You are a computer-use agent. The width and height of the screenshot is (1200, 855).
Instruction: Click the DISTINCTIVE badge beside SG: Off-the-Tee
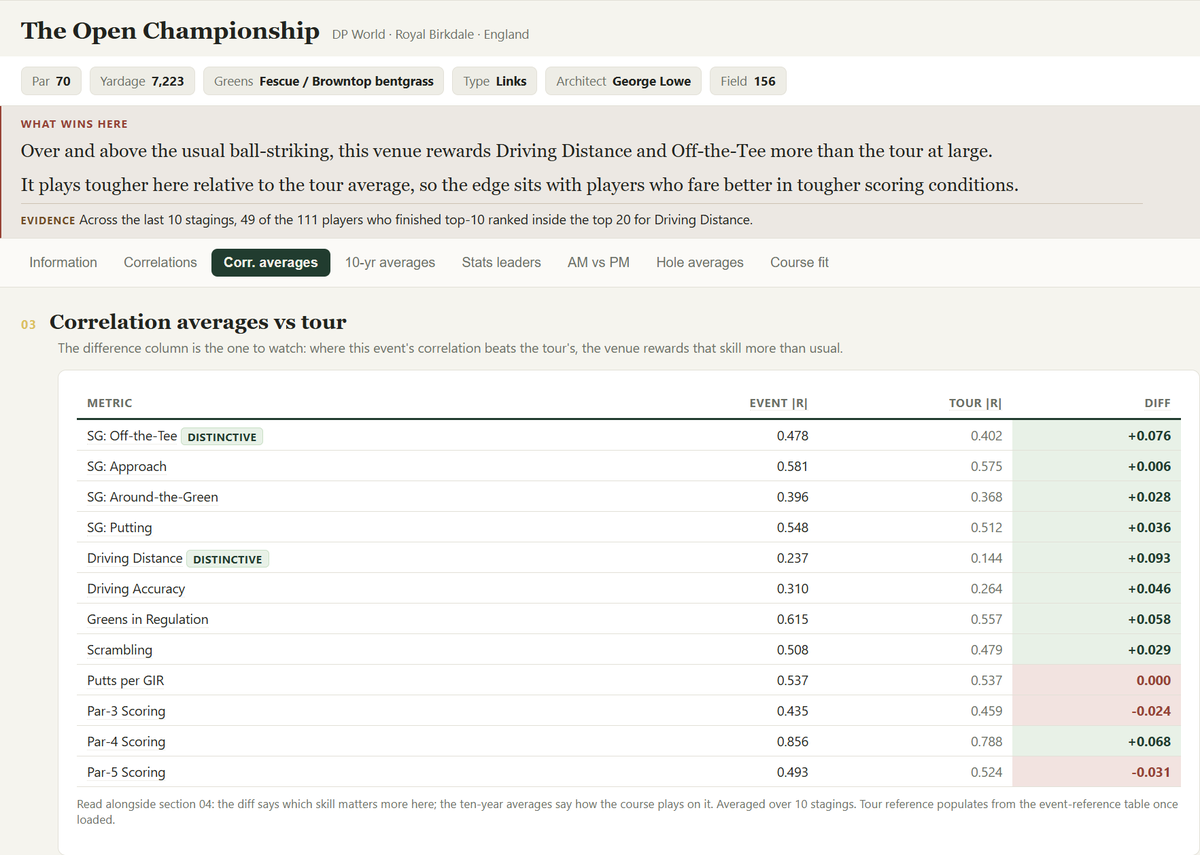click(x=222, y=437)
